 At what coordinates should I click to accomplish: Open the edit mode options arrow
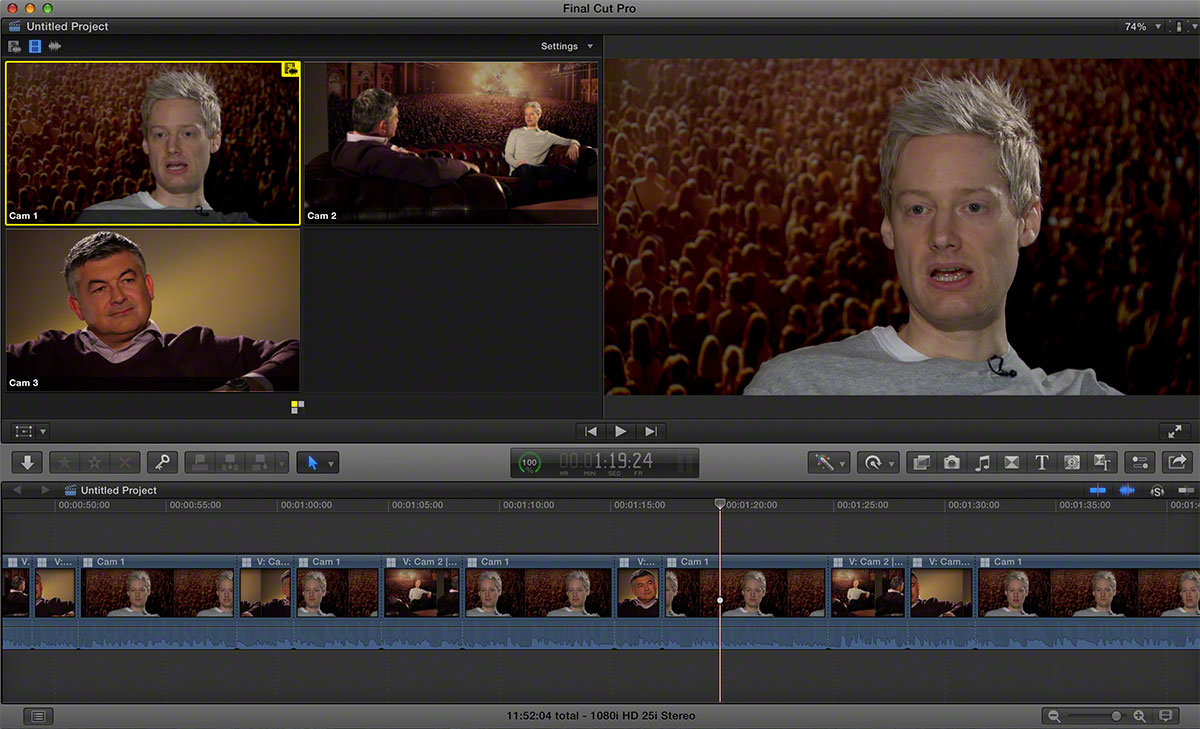pyautogui.click(x=282, y=462)
